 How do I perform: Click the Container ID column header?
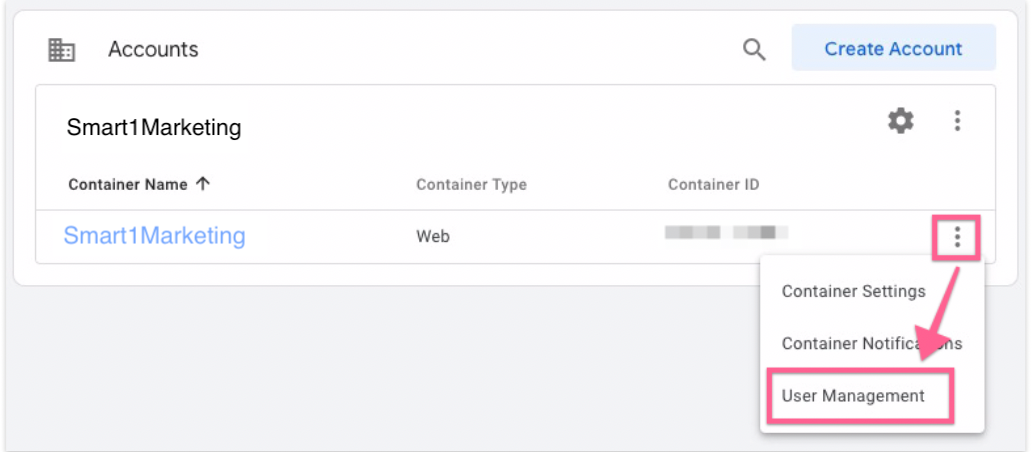[714, 184]
